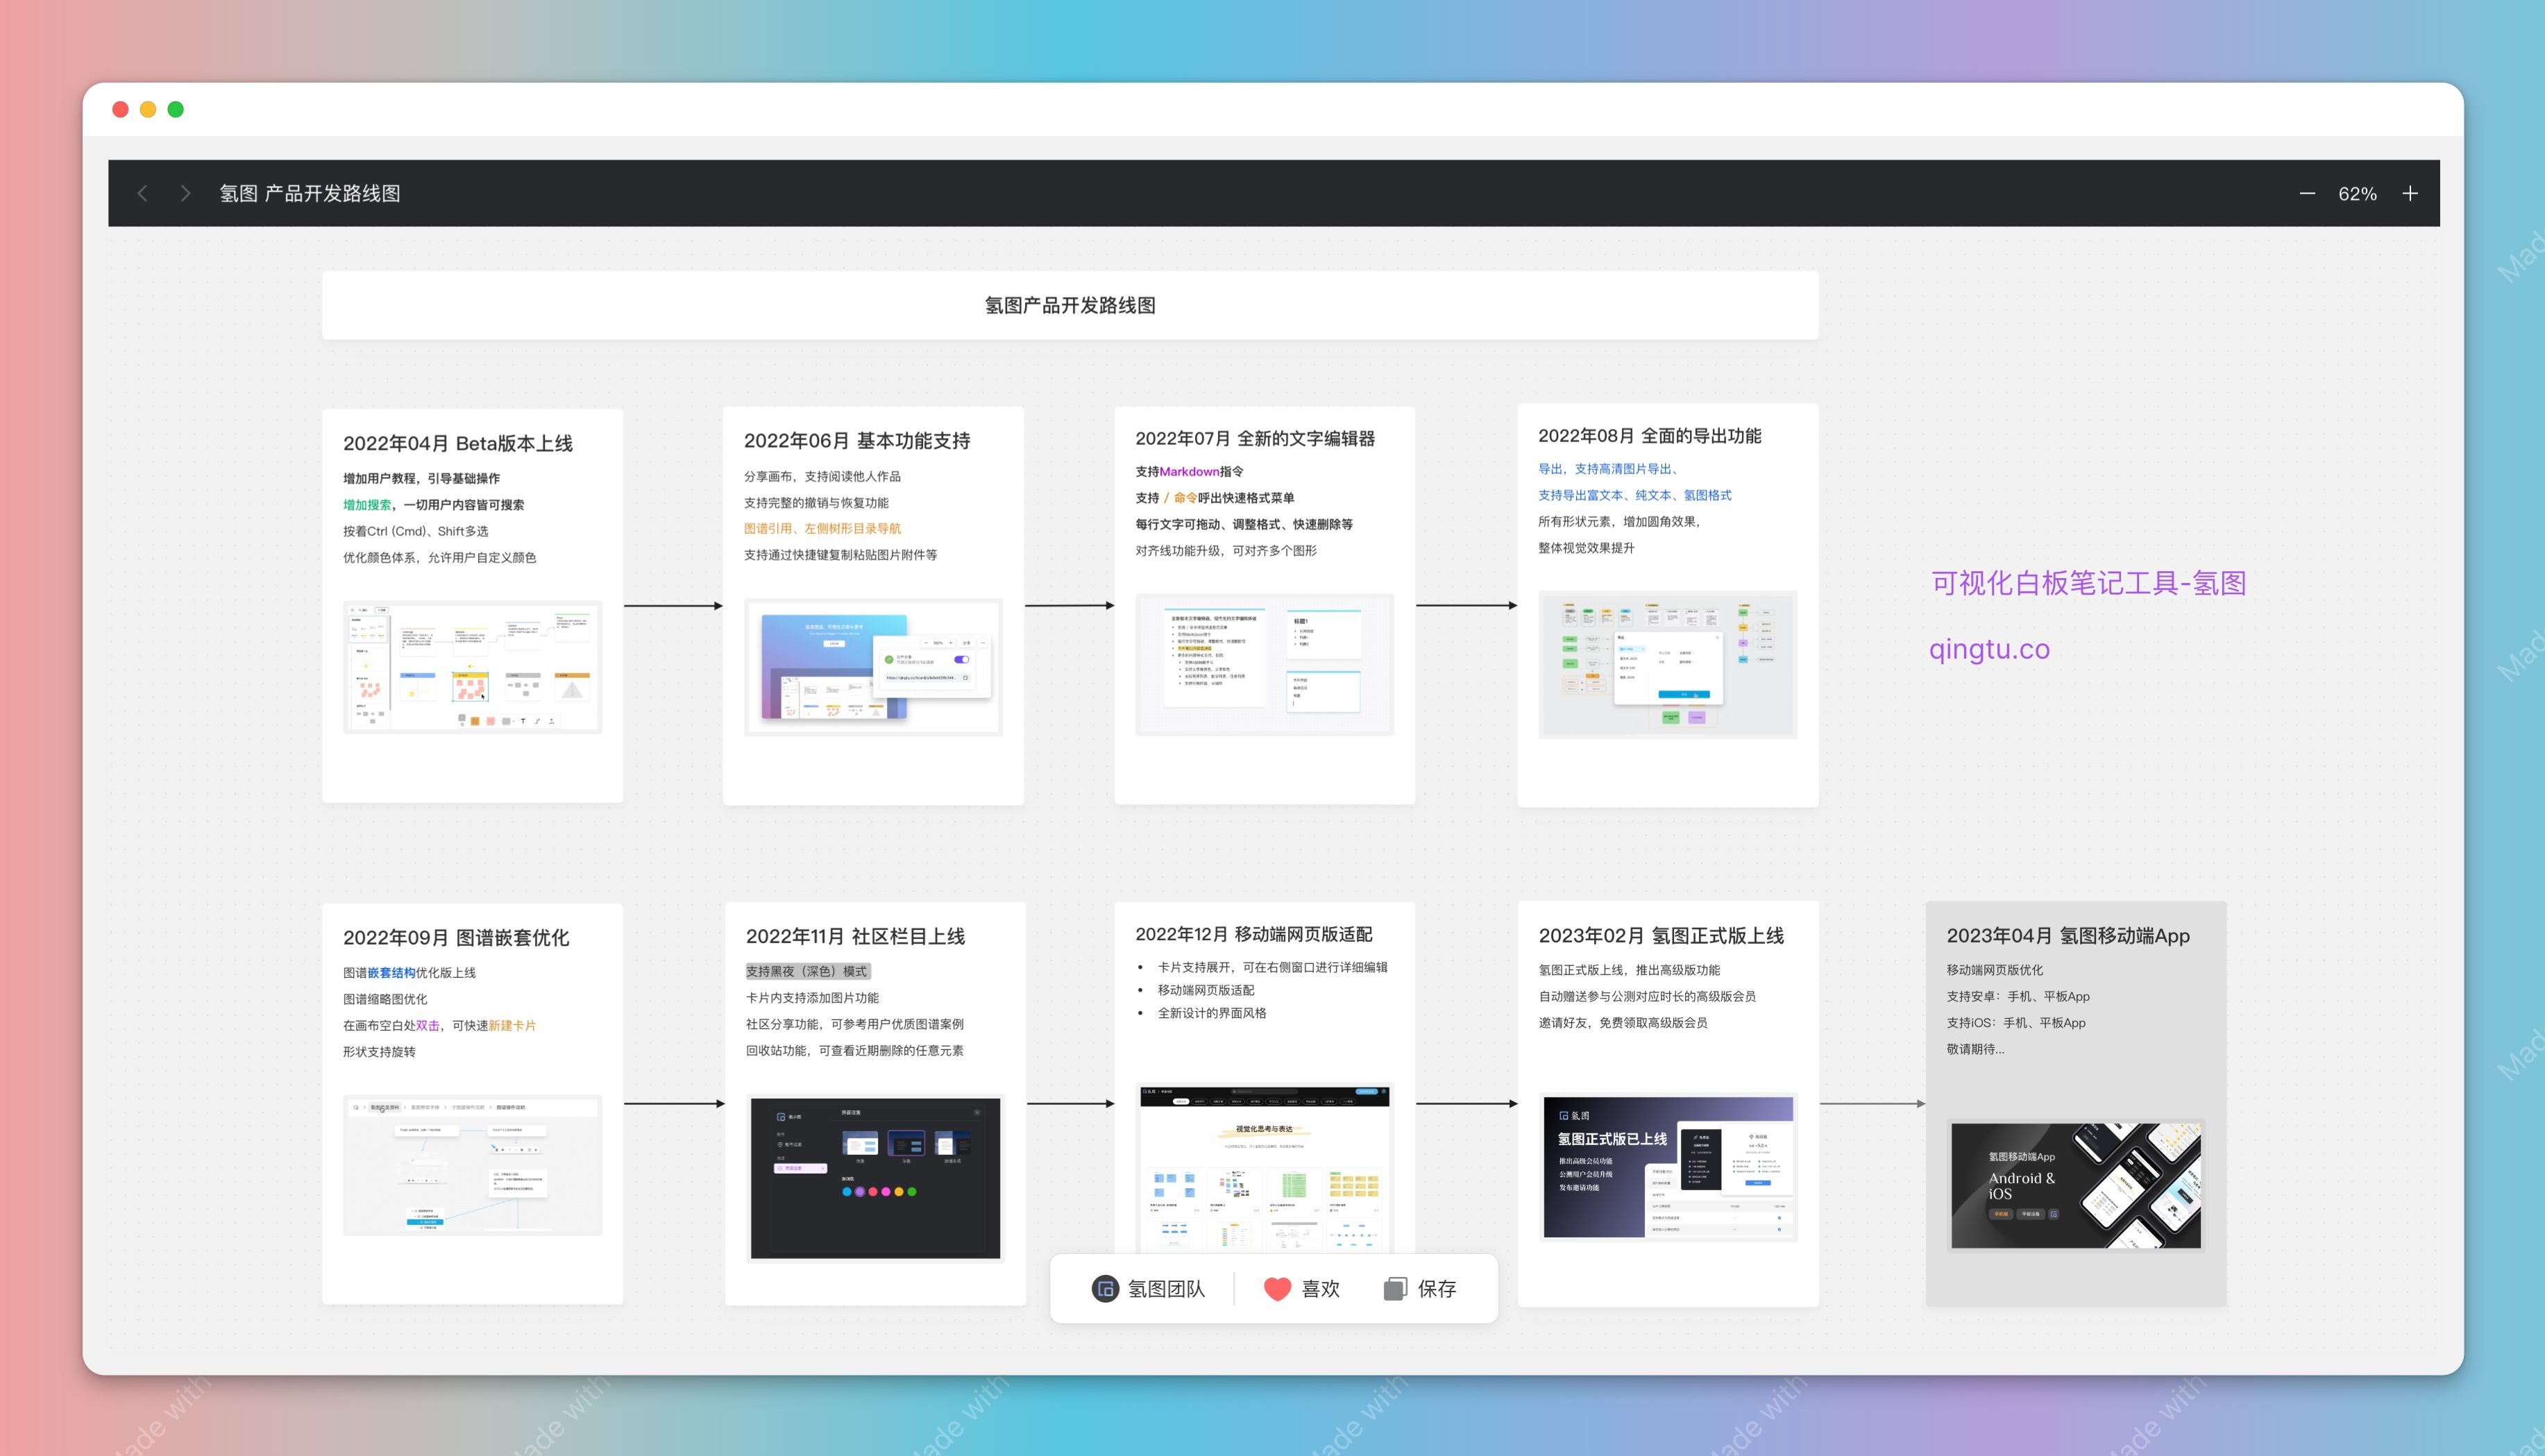Click text 支持安卓：手机、平板App
2545x1456 pixels.
coord(2018,997)
